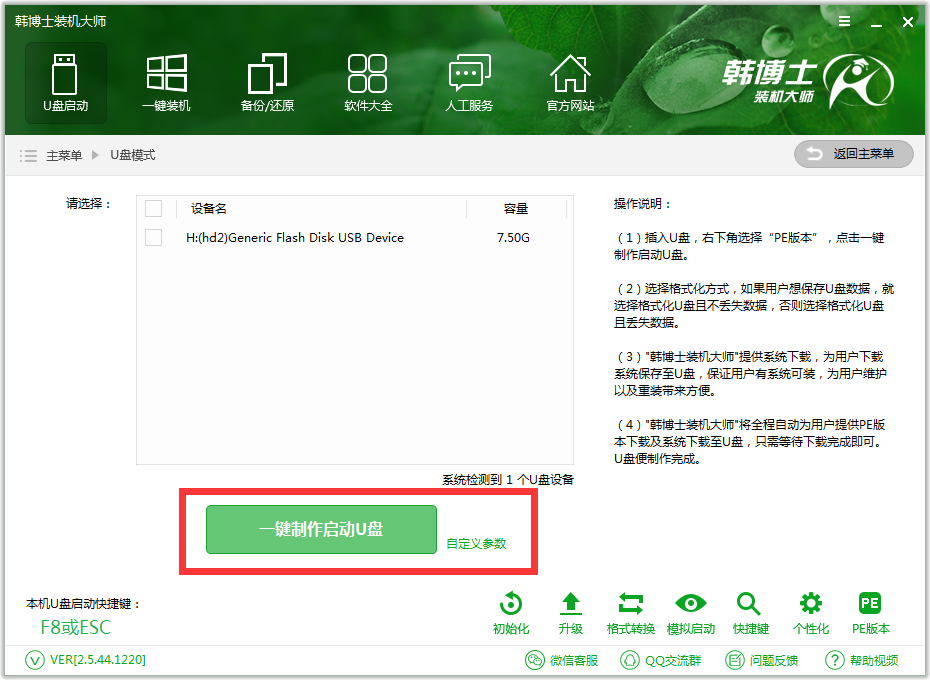Open the QQ交流群 group link
930x680 pixels.
[x=661, y=660]
